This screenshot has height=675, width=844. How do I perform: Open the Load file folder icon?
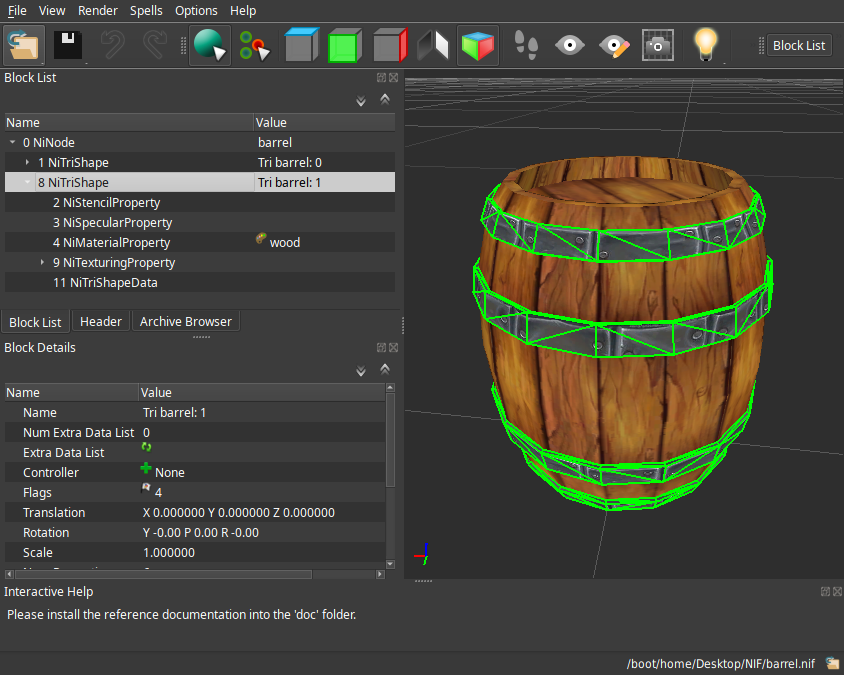tap(24, 45)
